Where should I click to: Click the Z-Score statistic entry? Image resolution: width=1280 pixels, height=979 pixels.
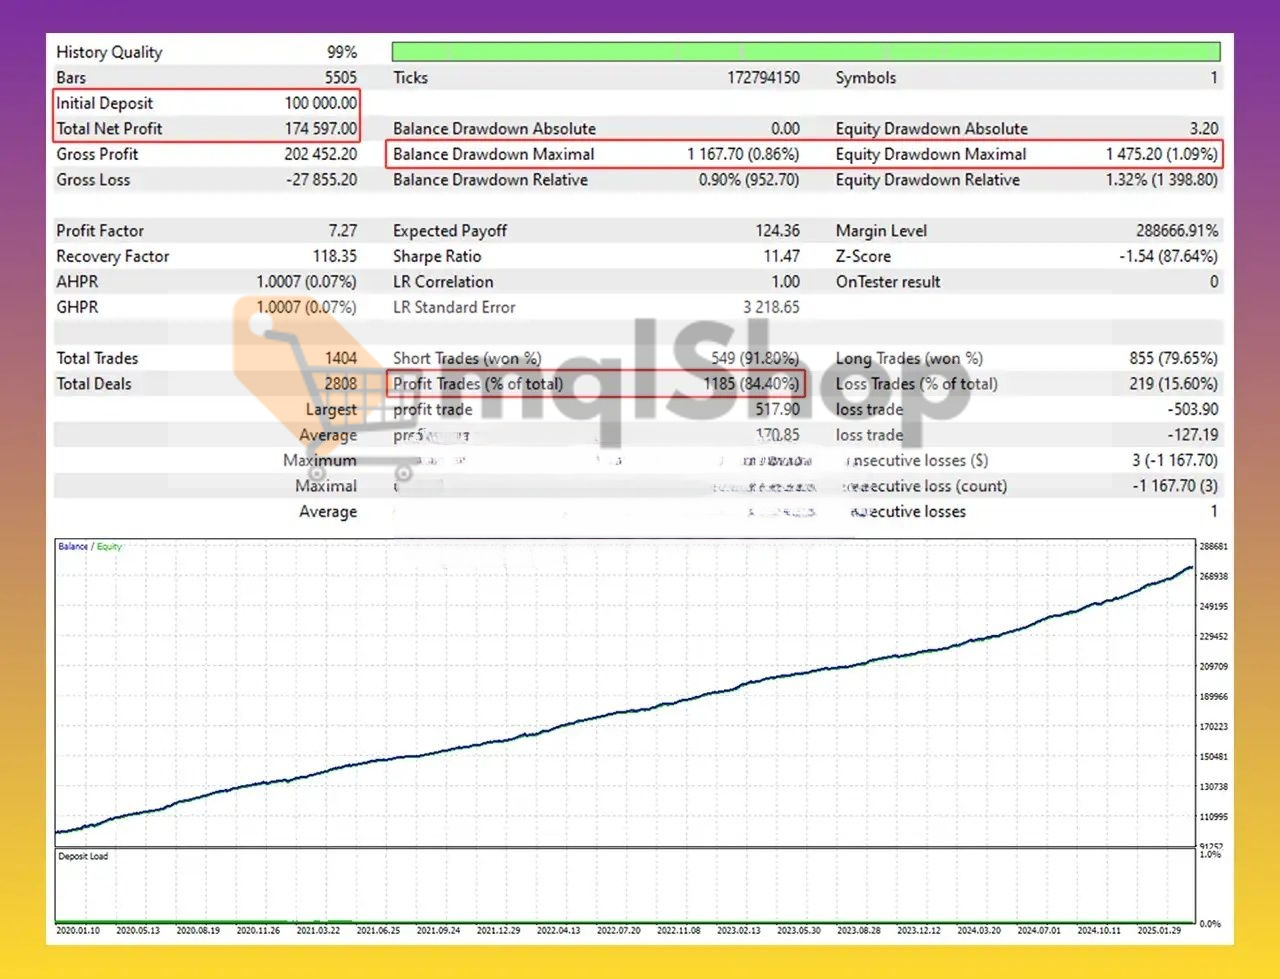click(862, 256)
